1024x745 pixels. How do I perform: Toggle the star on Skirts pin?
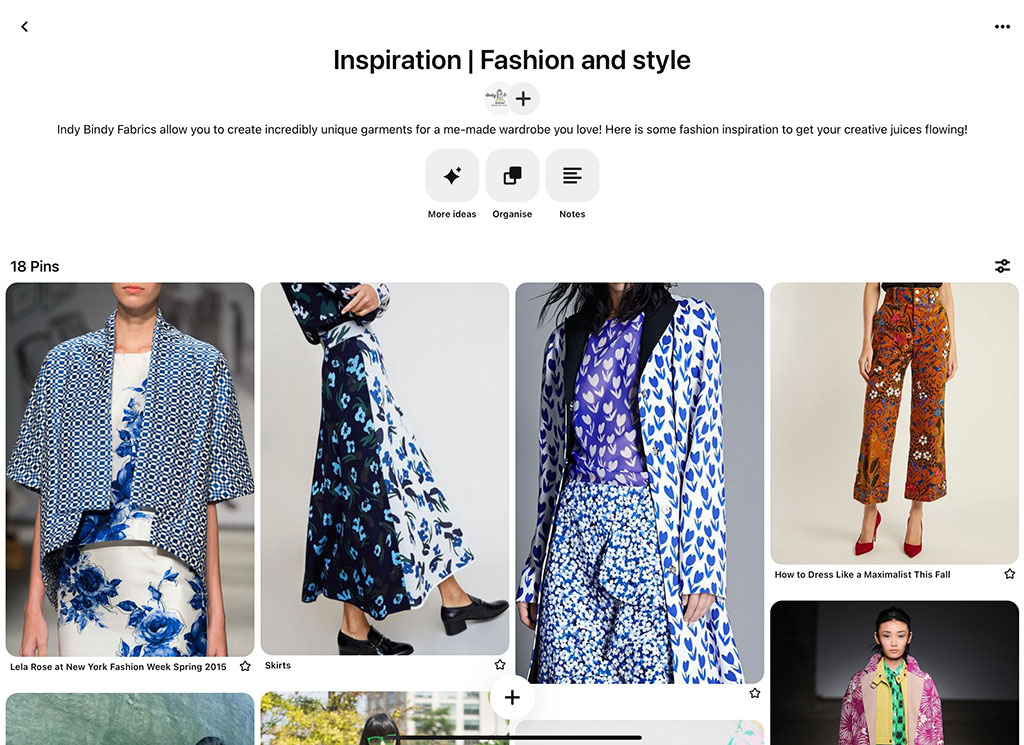[500, 665]
